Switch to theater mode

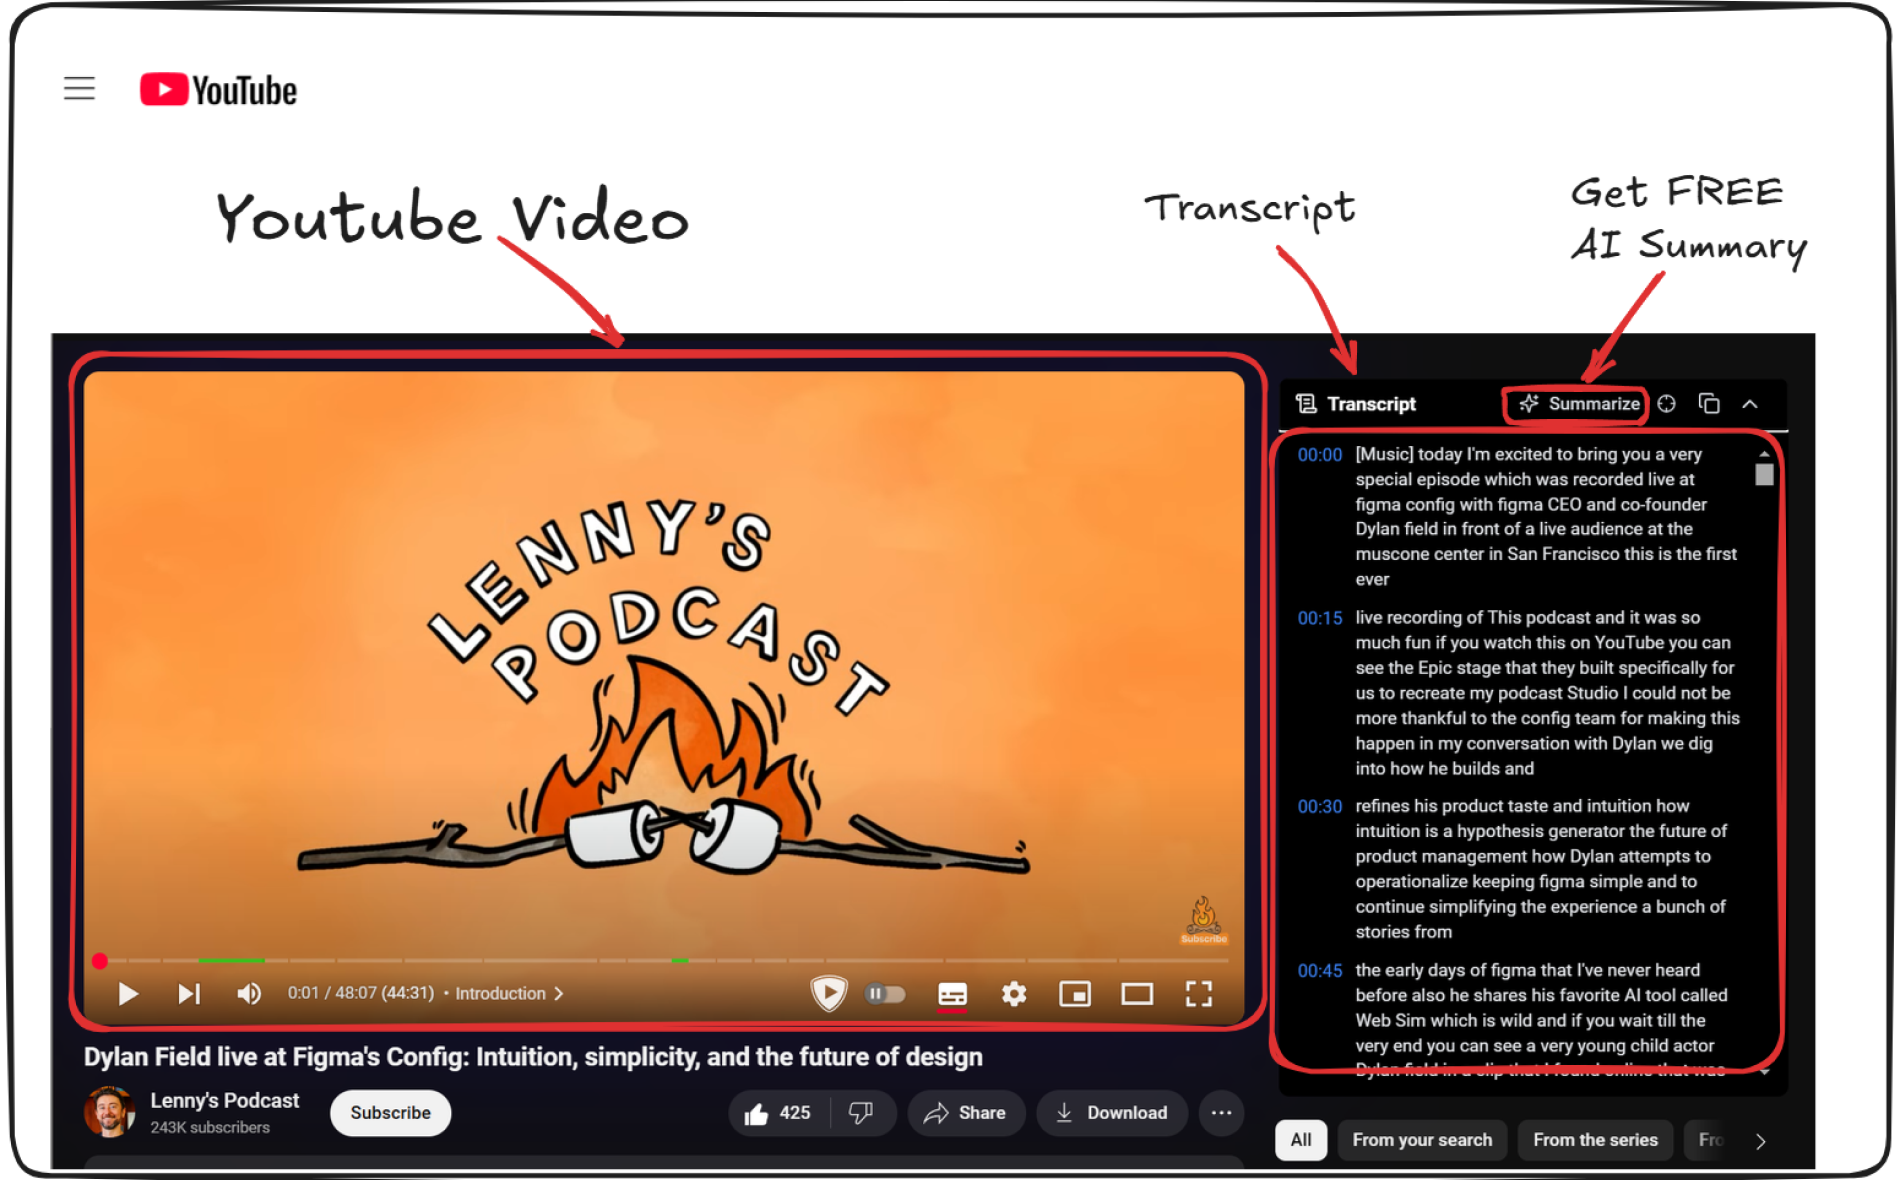click(x=1137, y=993)
